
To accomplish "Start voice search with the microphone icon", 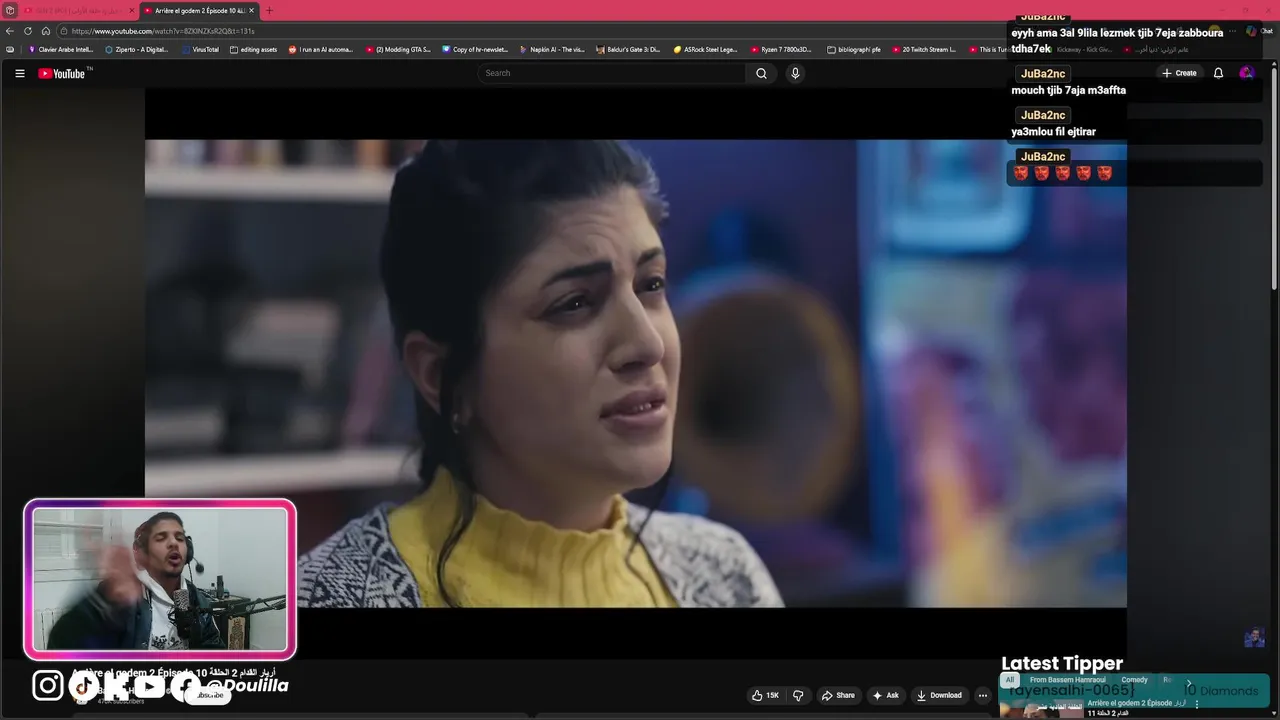I will [x=795, y=73].
